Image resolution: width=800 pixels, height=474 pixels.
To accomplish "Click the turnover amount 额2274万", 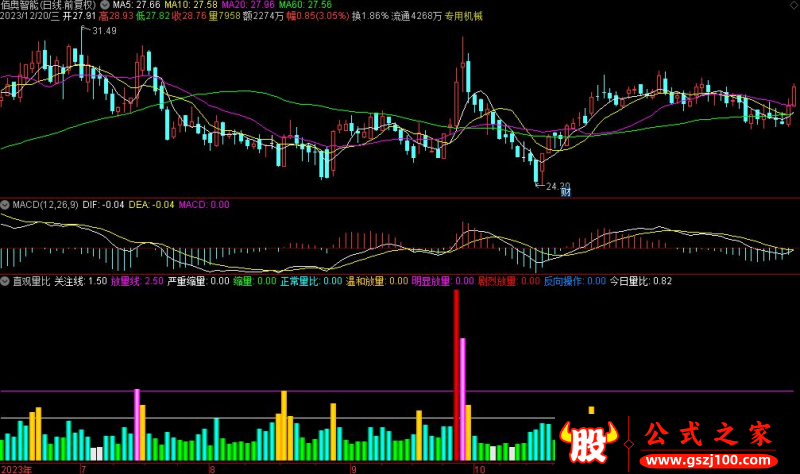I will click(x=263, y=16).
